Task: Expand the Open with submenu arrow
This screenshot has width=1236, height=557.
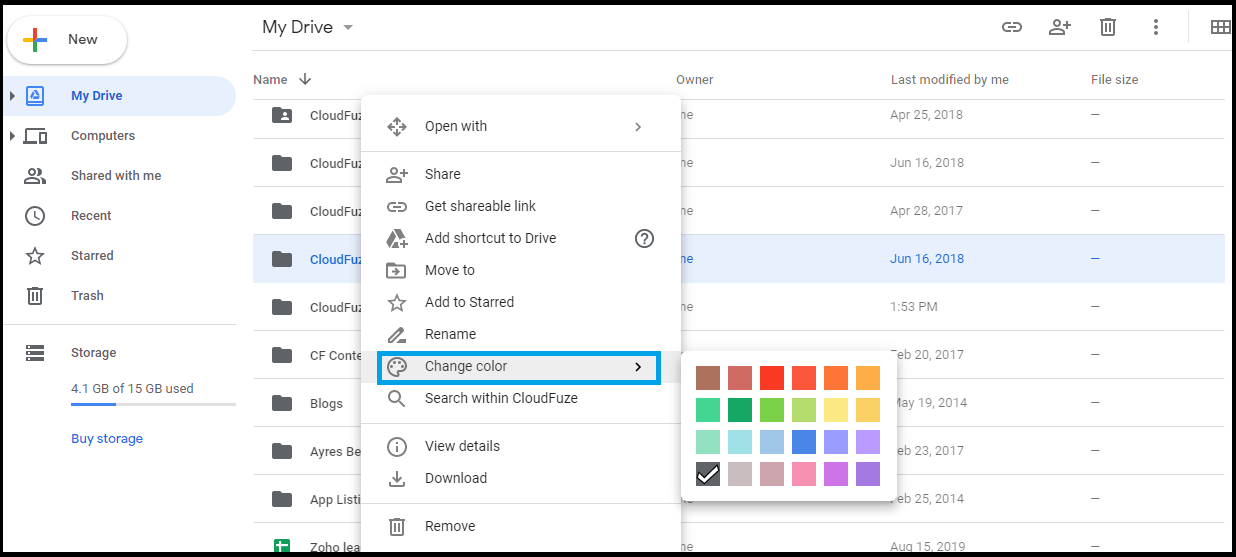Action: click(x=638, y=127)
